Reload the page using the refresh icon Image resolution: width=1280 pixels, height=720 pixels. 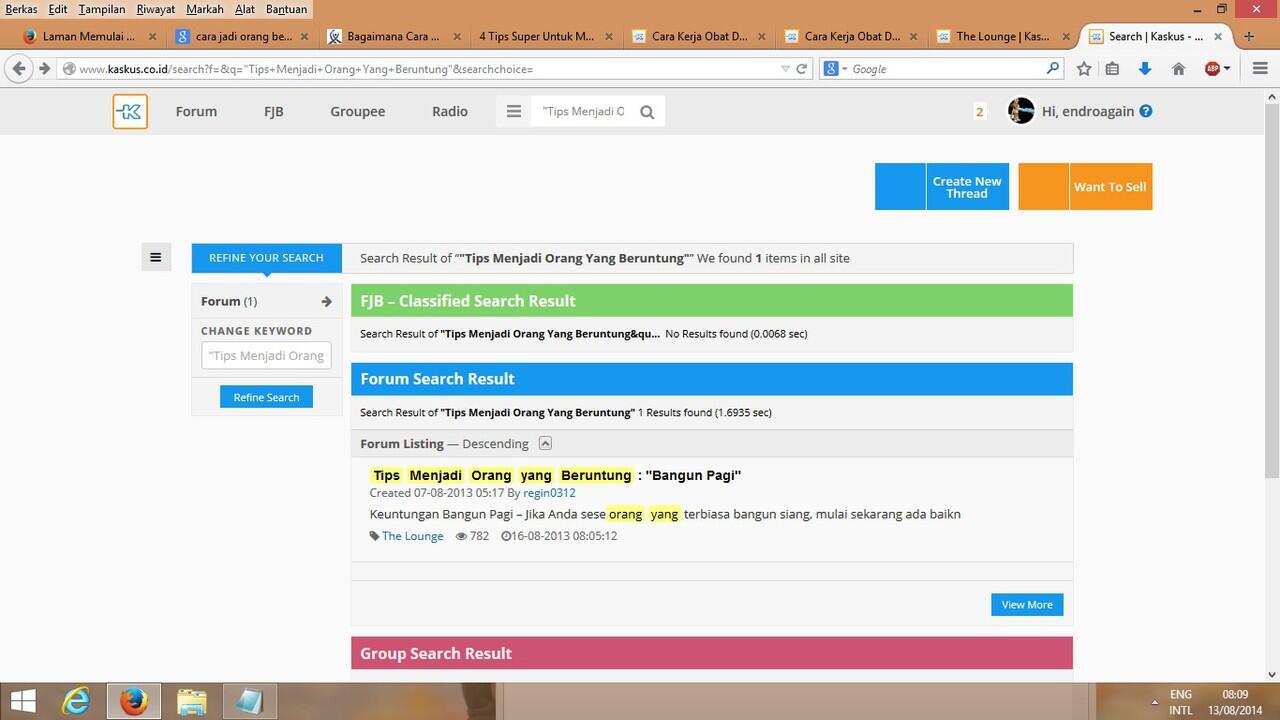(801, 69)
